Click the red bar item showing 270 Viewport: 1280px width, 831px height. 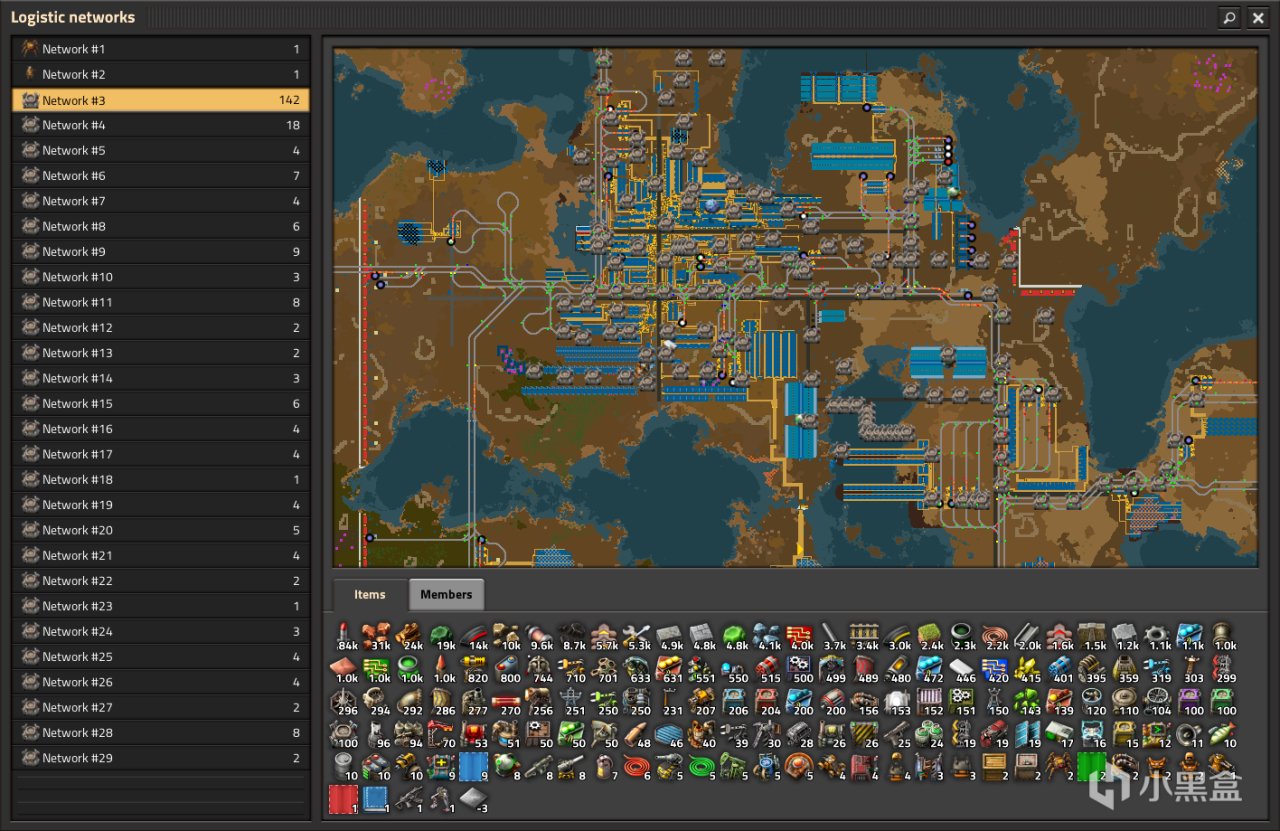click(x=507, y=701)
